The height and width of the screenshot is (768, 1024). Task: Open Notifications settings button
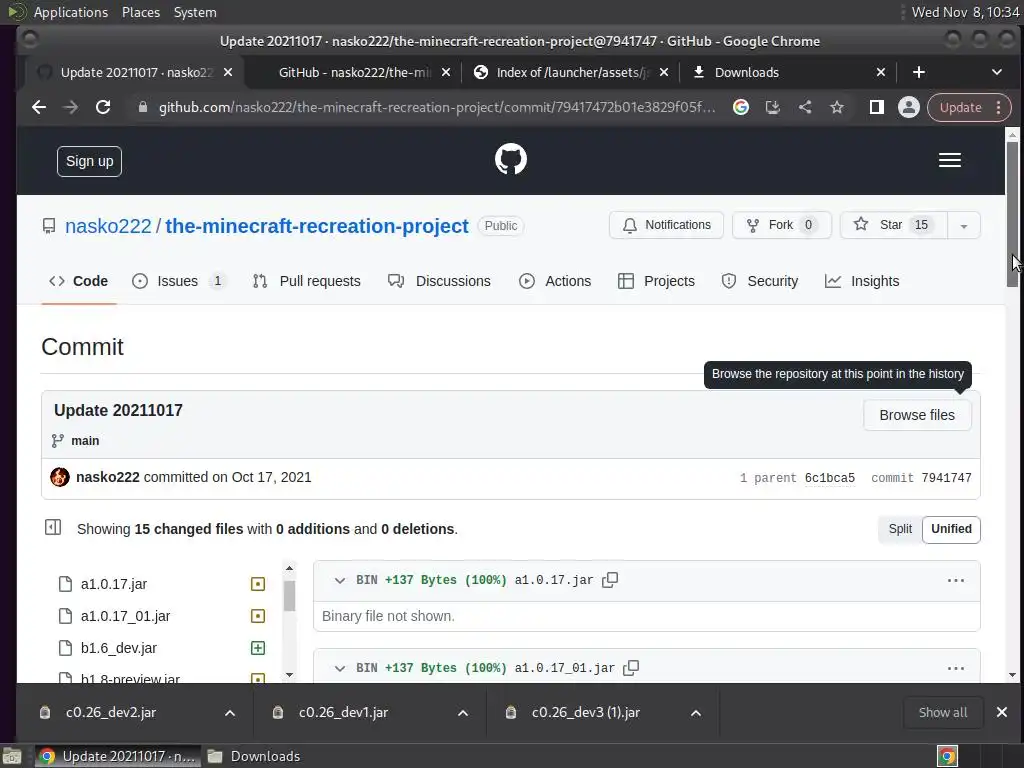click(x=666, y=225)
